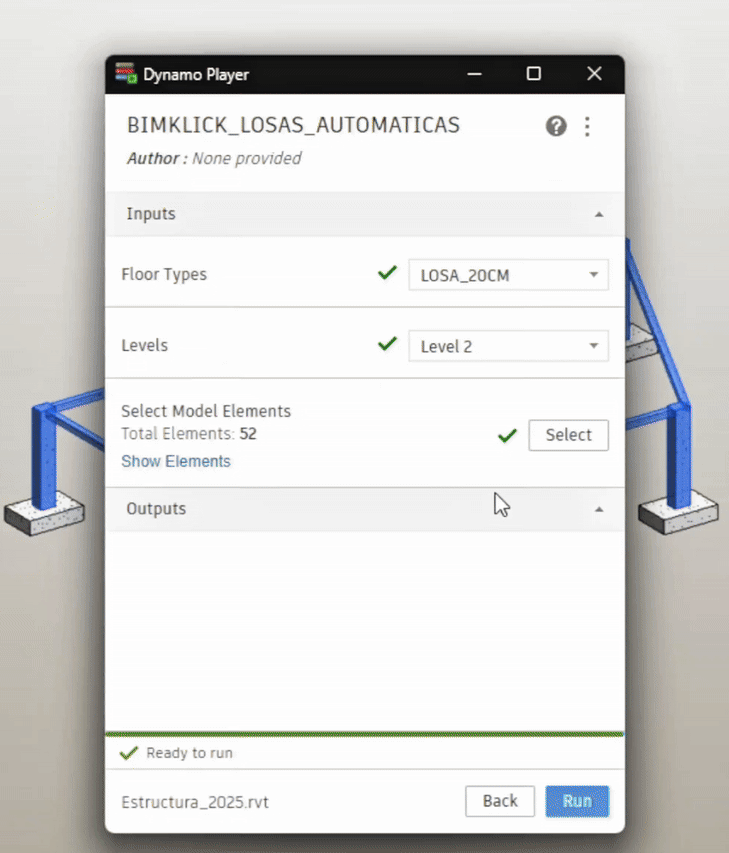Open the Levels dropdown showing Level 2
This screenshot has width=729, height=853.
[508, 346]
